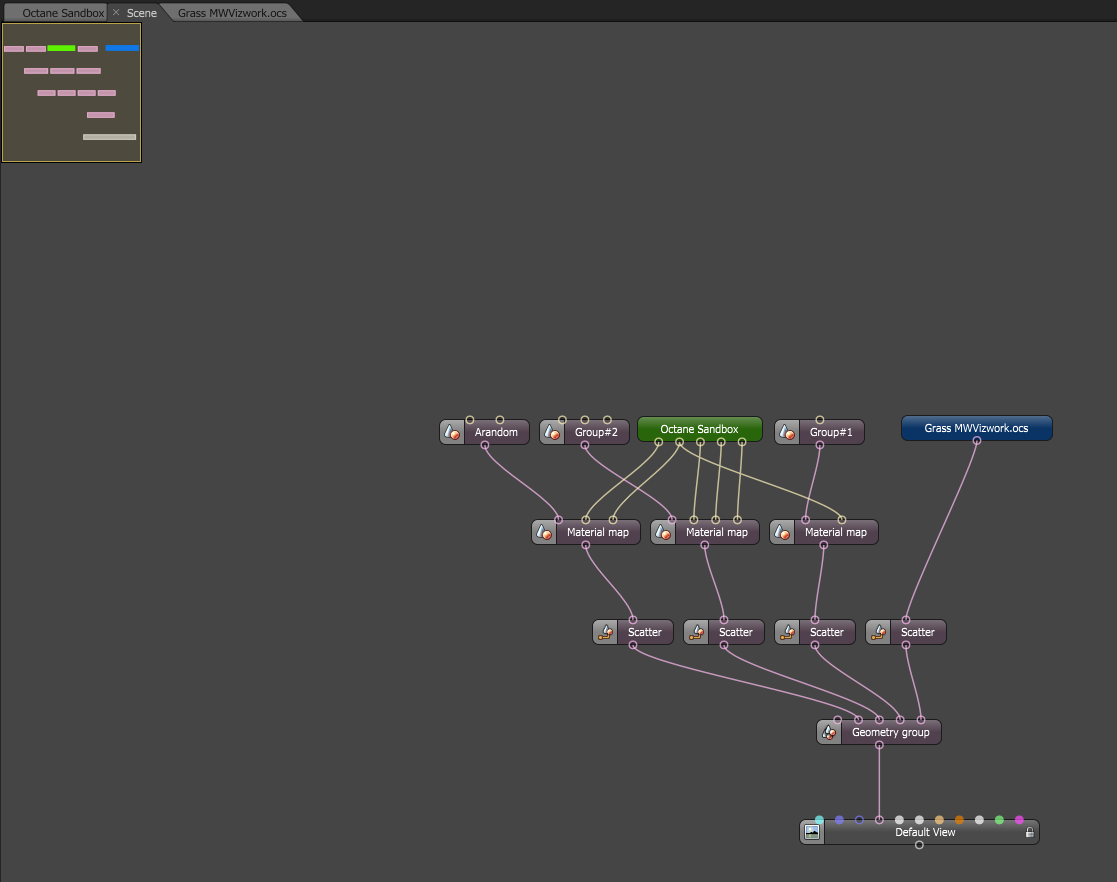The width and height of the screenshot is (1117, 882).
Task: Click the Grass MWVizwork.ocs output pin
Action: coord(977,441)
